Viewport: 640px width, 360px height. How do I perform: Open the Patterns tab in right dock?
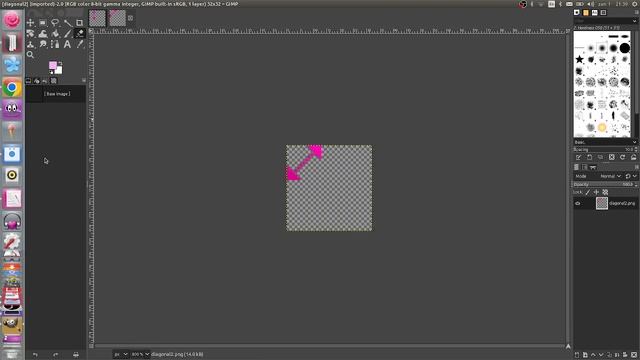[x=586, y=13]
